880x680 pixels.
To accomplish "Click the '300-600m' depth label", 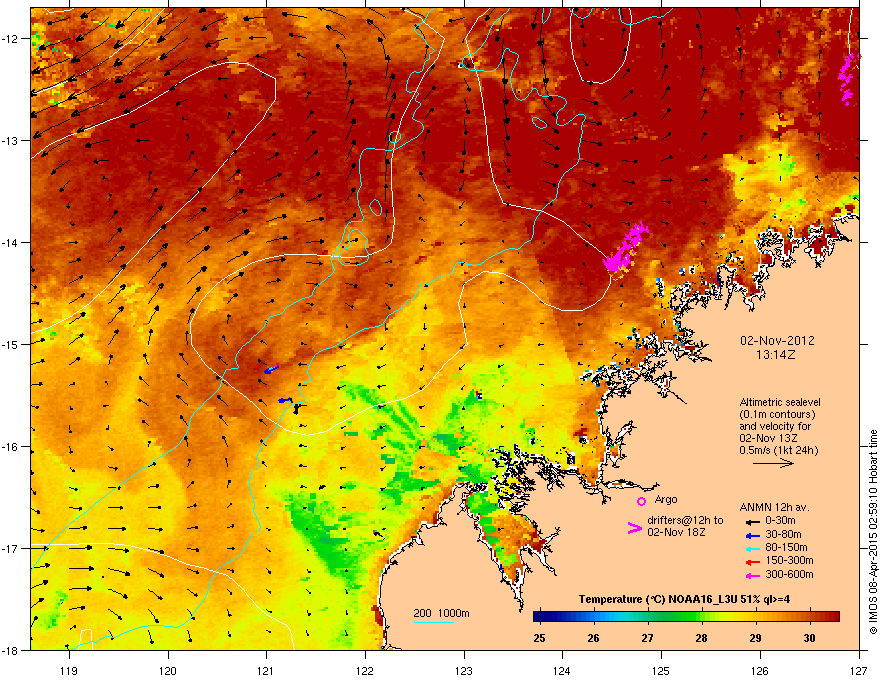I will [789, 575].
